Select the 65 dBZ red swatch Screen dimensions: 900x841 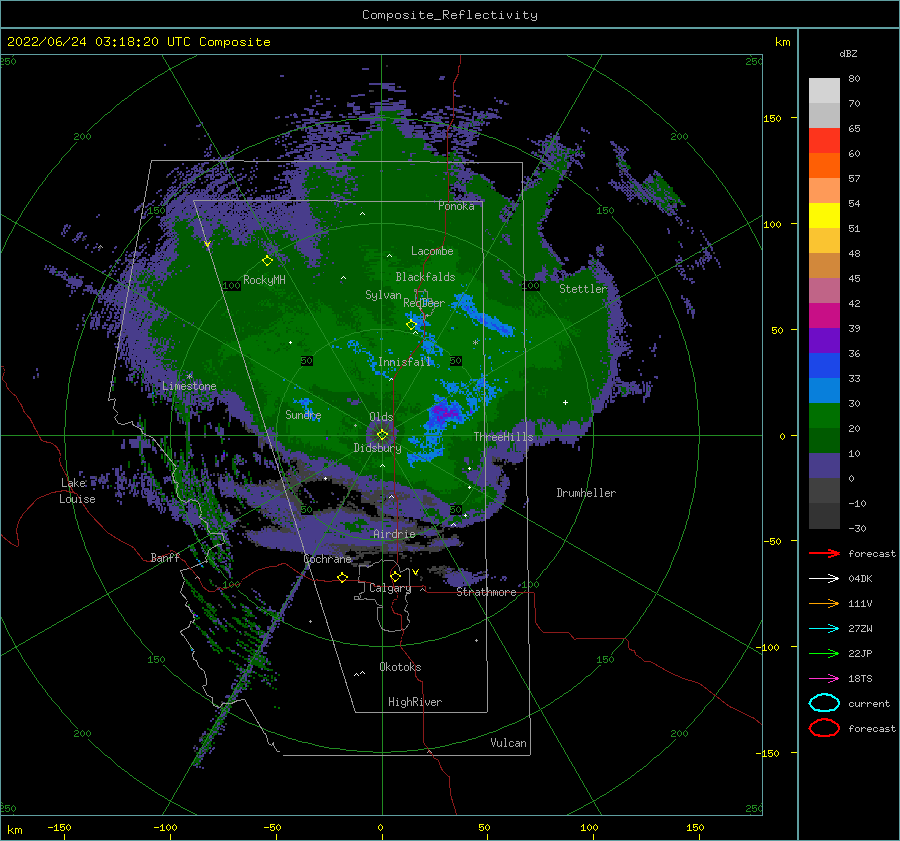tap(824, 140)
